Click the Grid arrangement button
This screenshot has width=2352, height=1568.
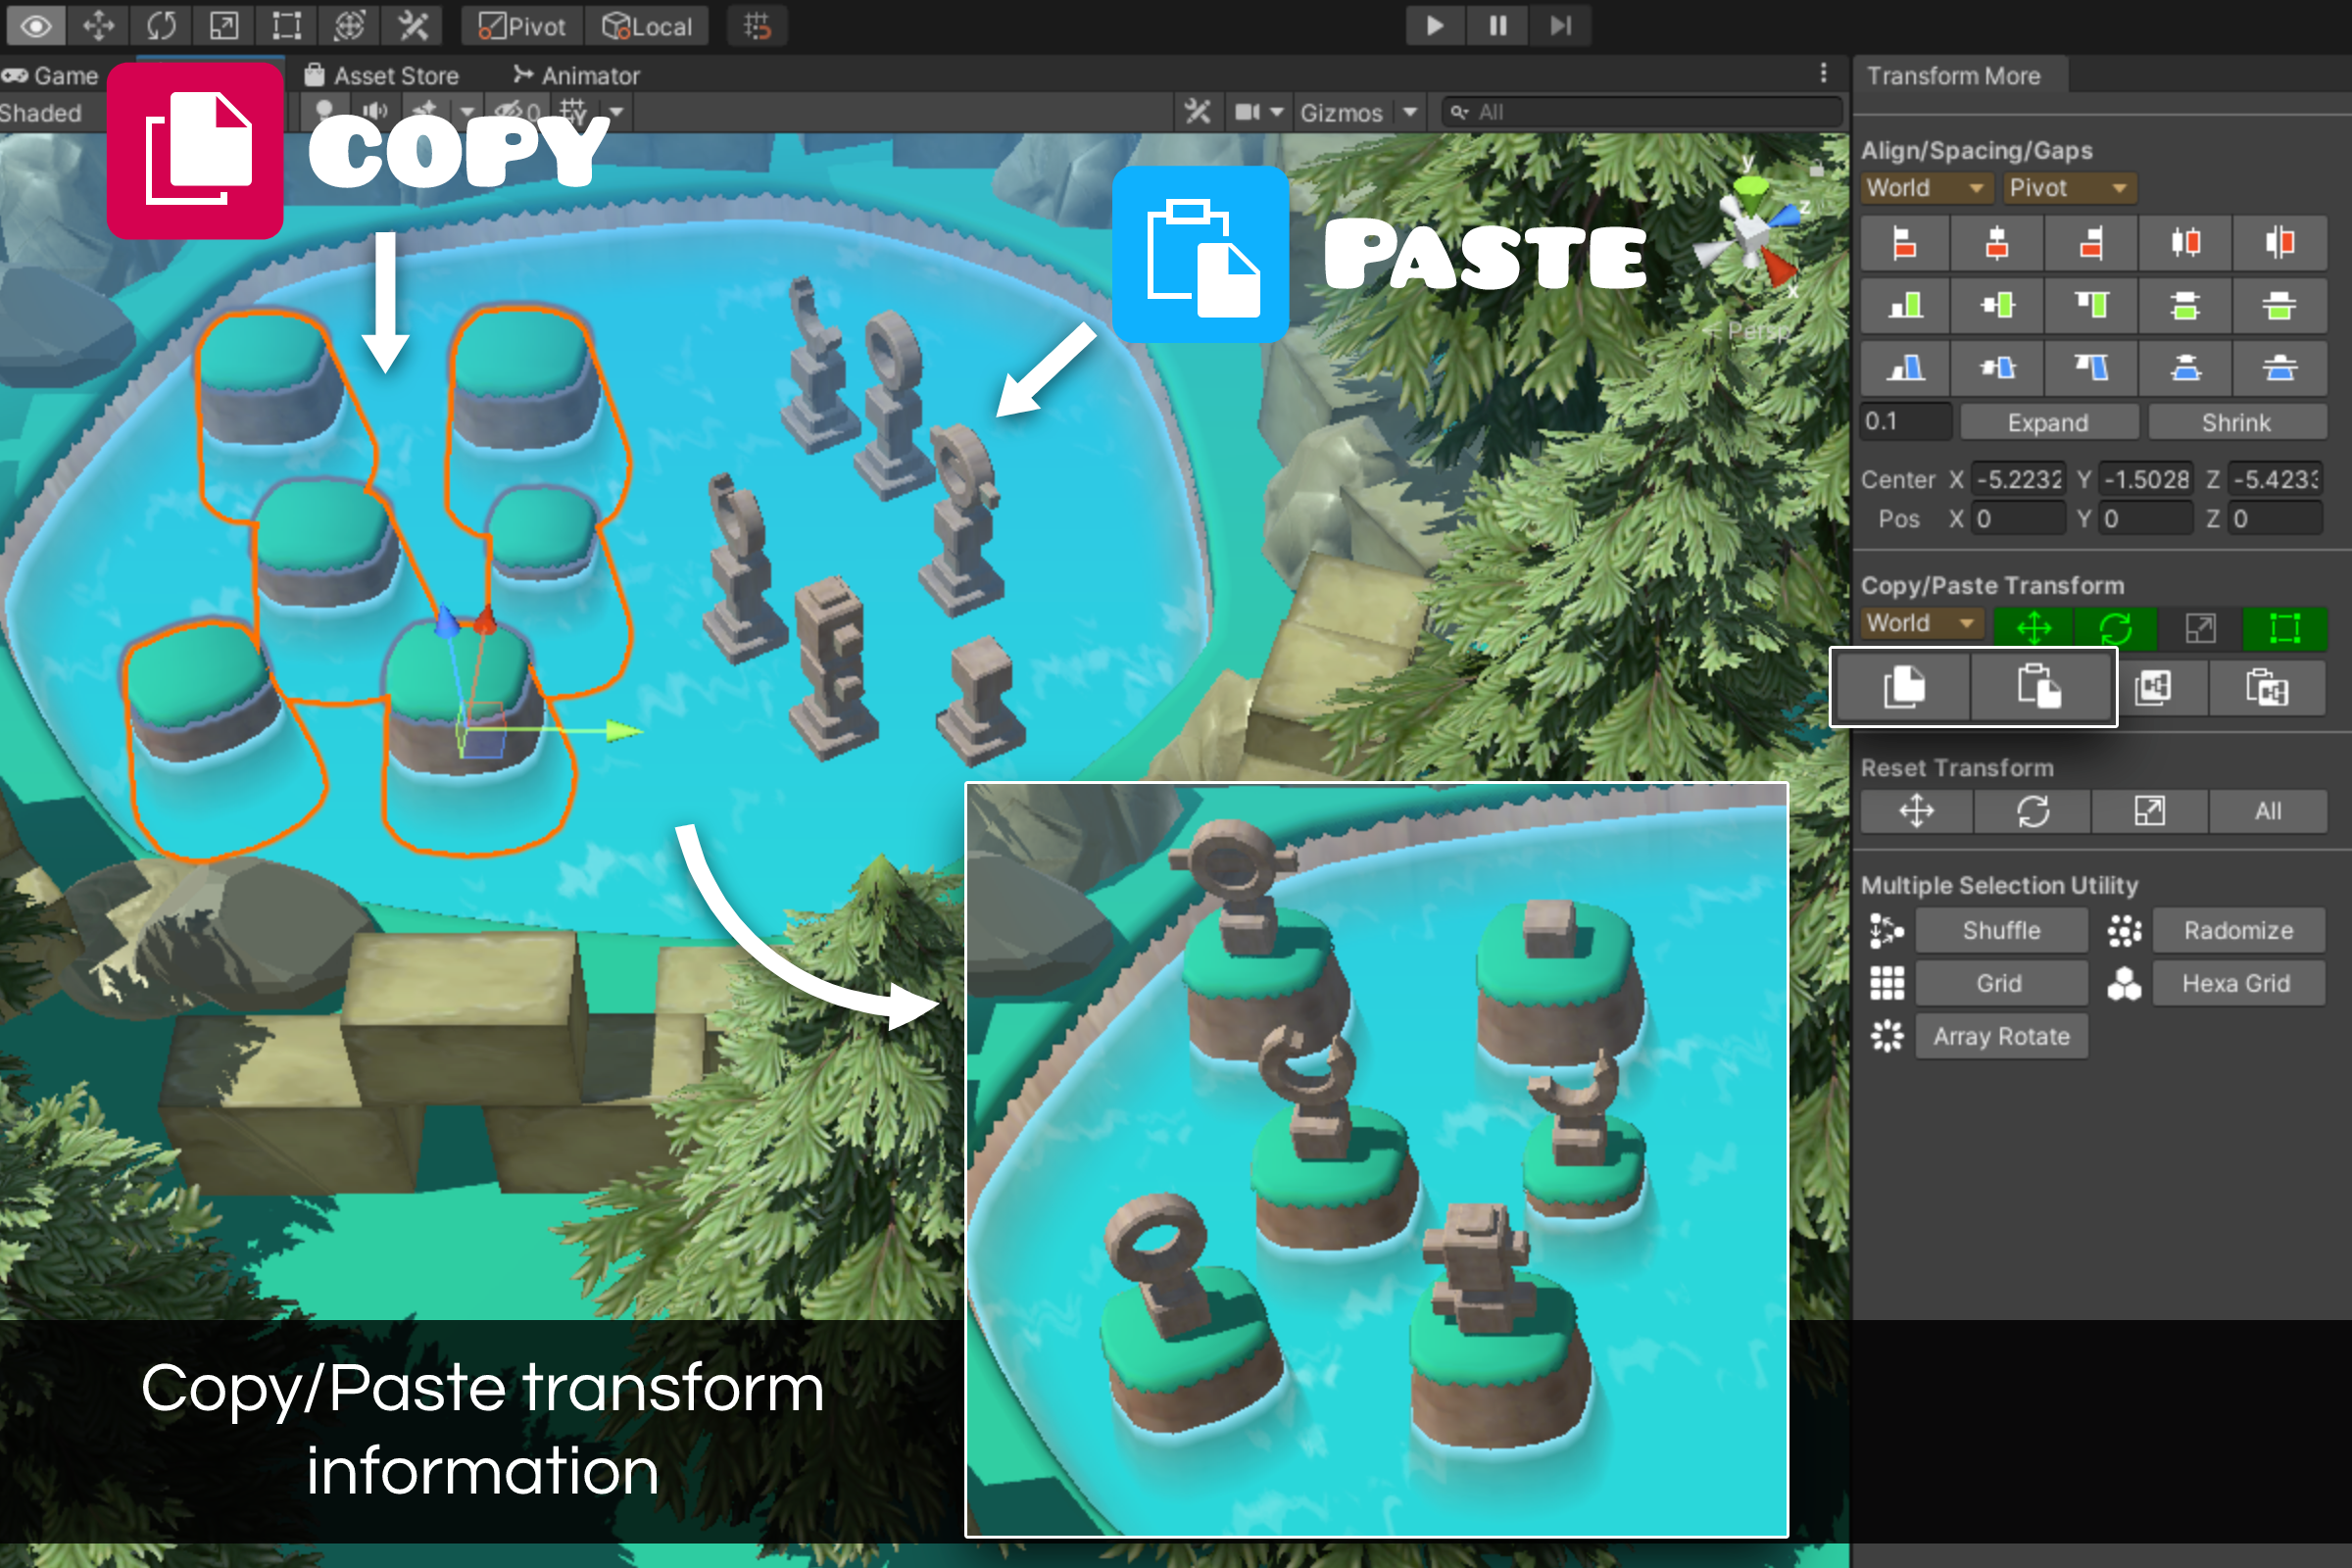click(x=2001, y=983)
